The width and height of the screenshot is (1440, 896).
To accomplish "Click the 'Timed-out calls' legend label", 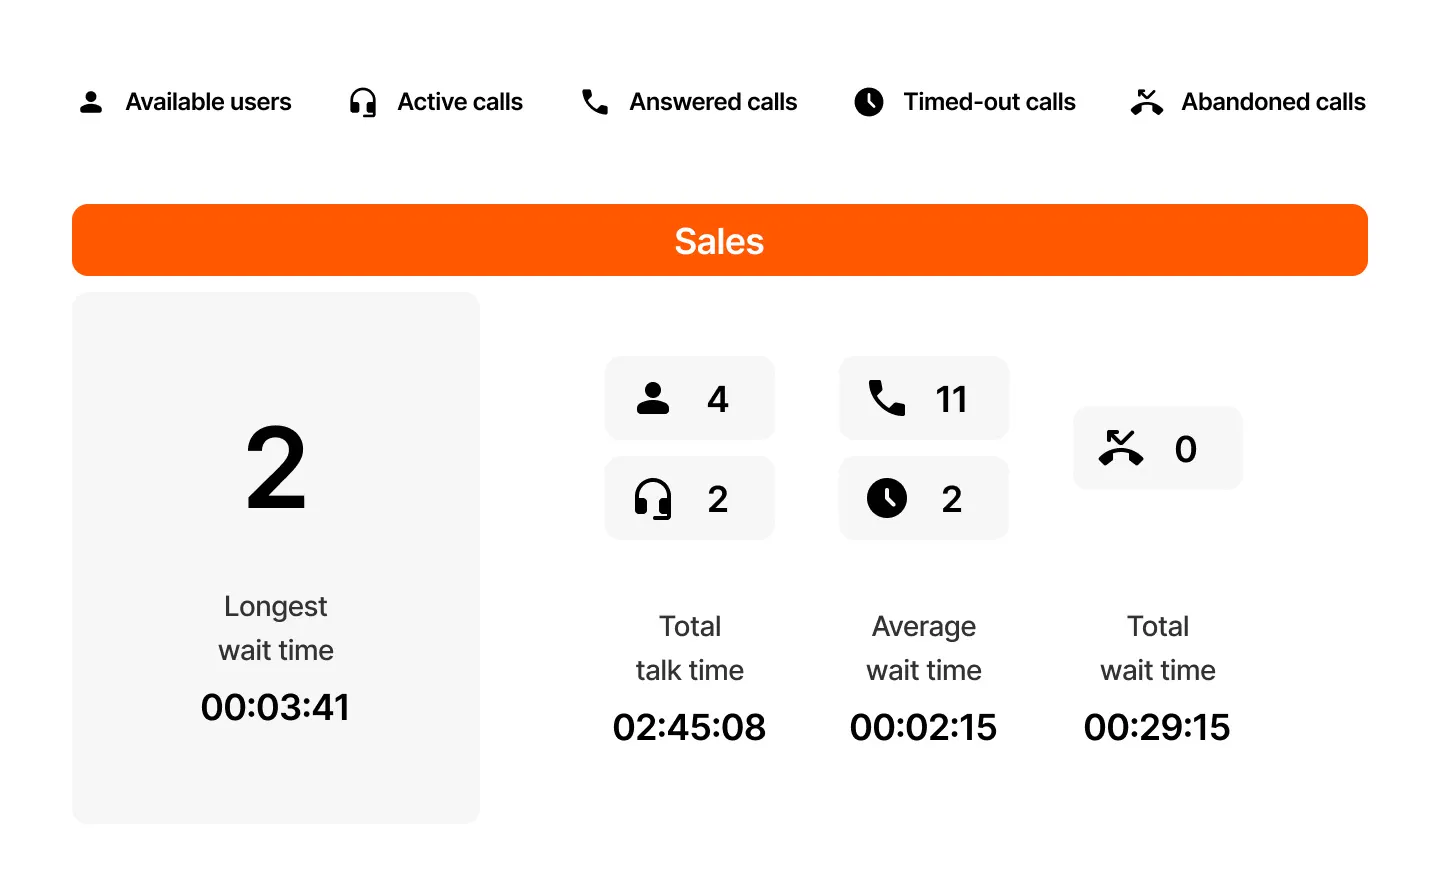I will coord(989,102).
